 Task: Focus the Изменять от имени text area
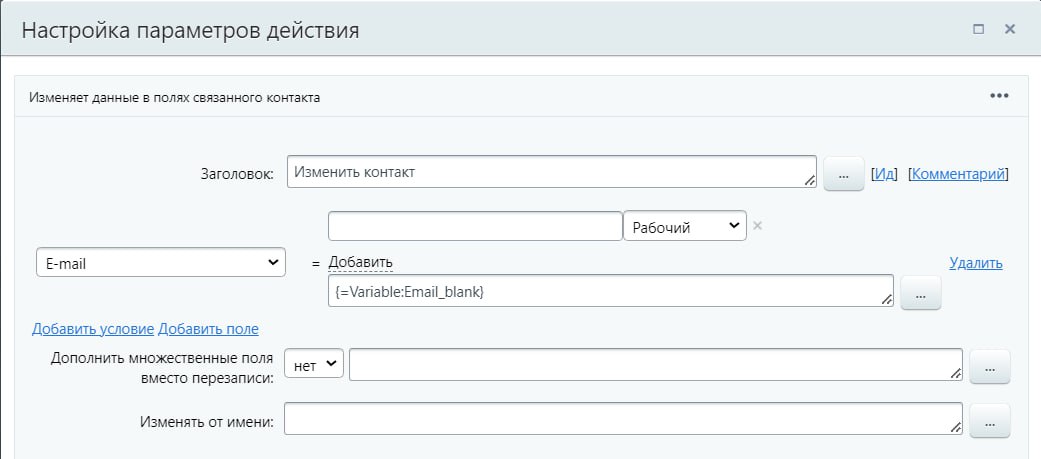[x=622, y=420]
